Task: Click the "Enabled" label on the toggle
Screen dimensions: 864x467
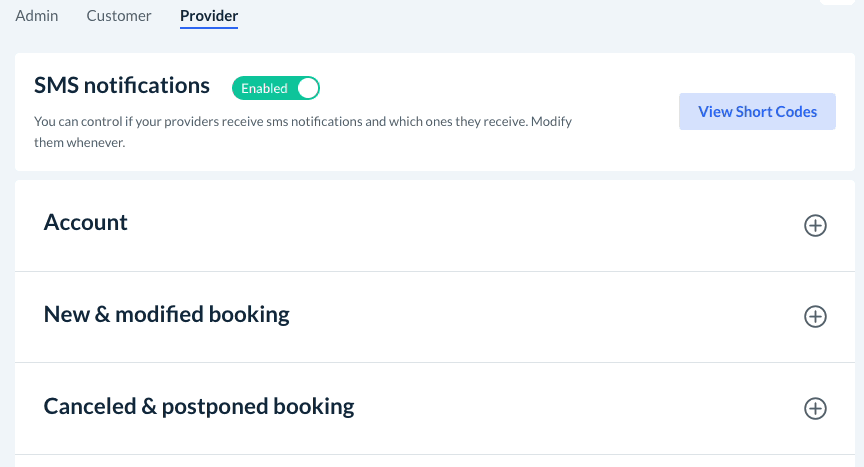Action: [264, 88]
